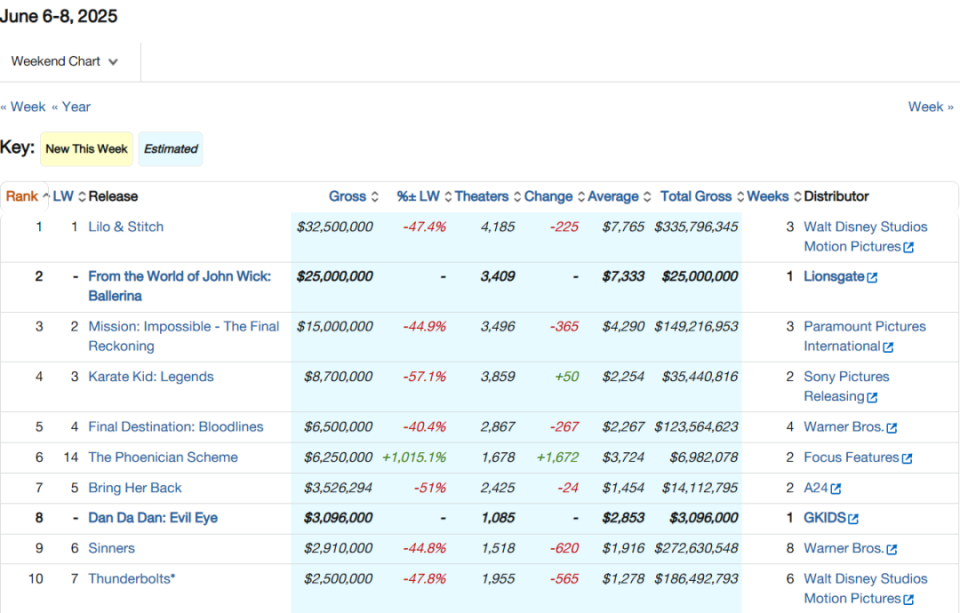Go to the previous week link

click(23, 107)
